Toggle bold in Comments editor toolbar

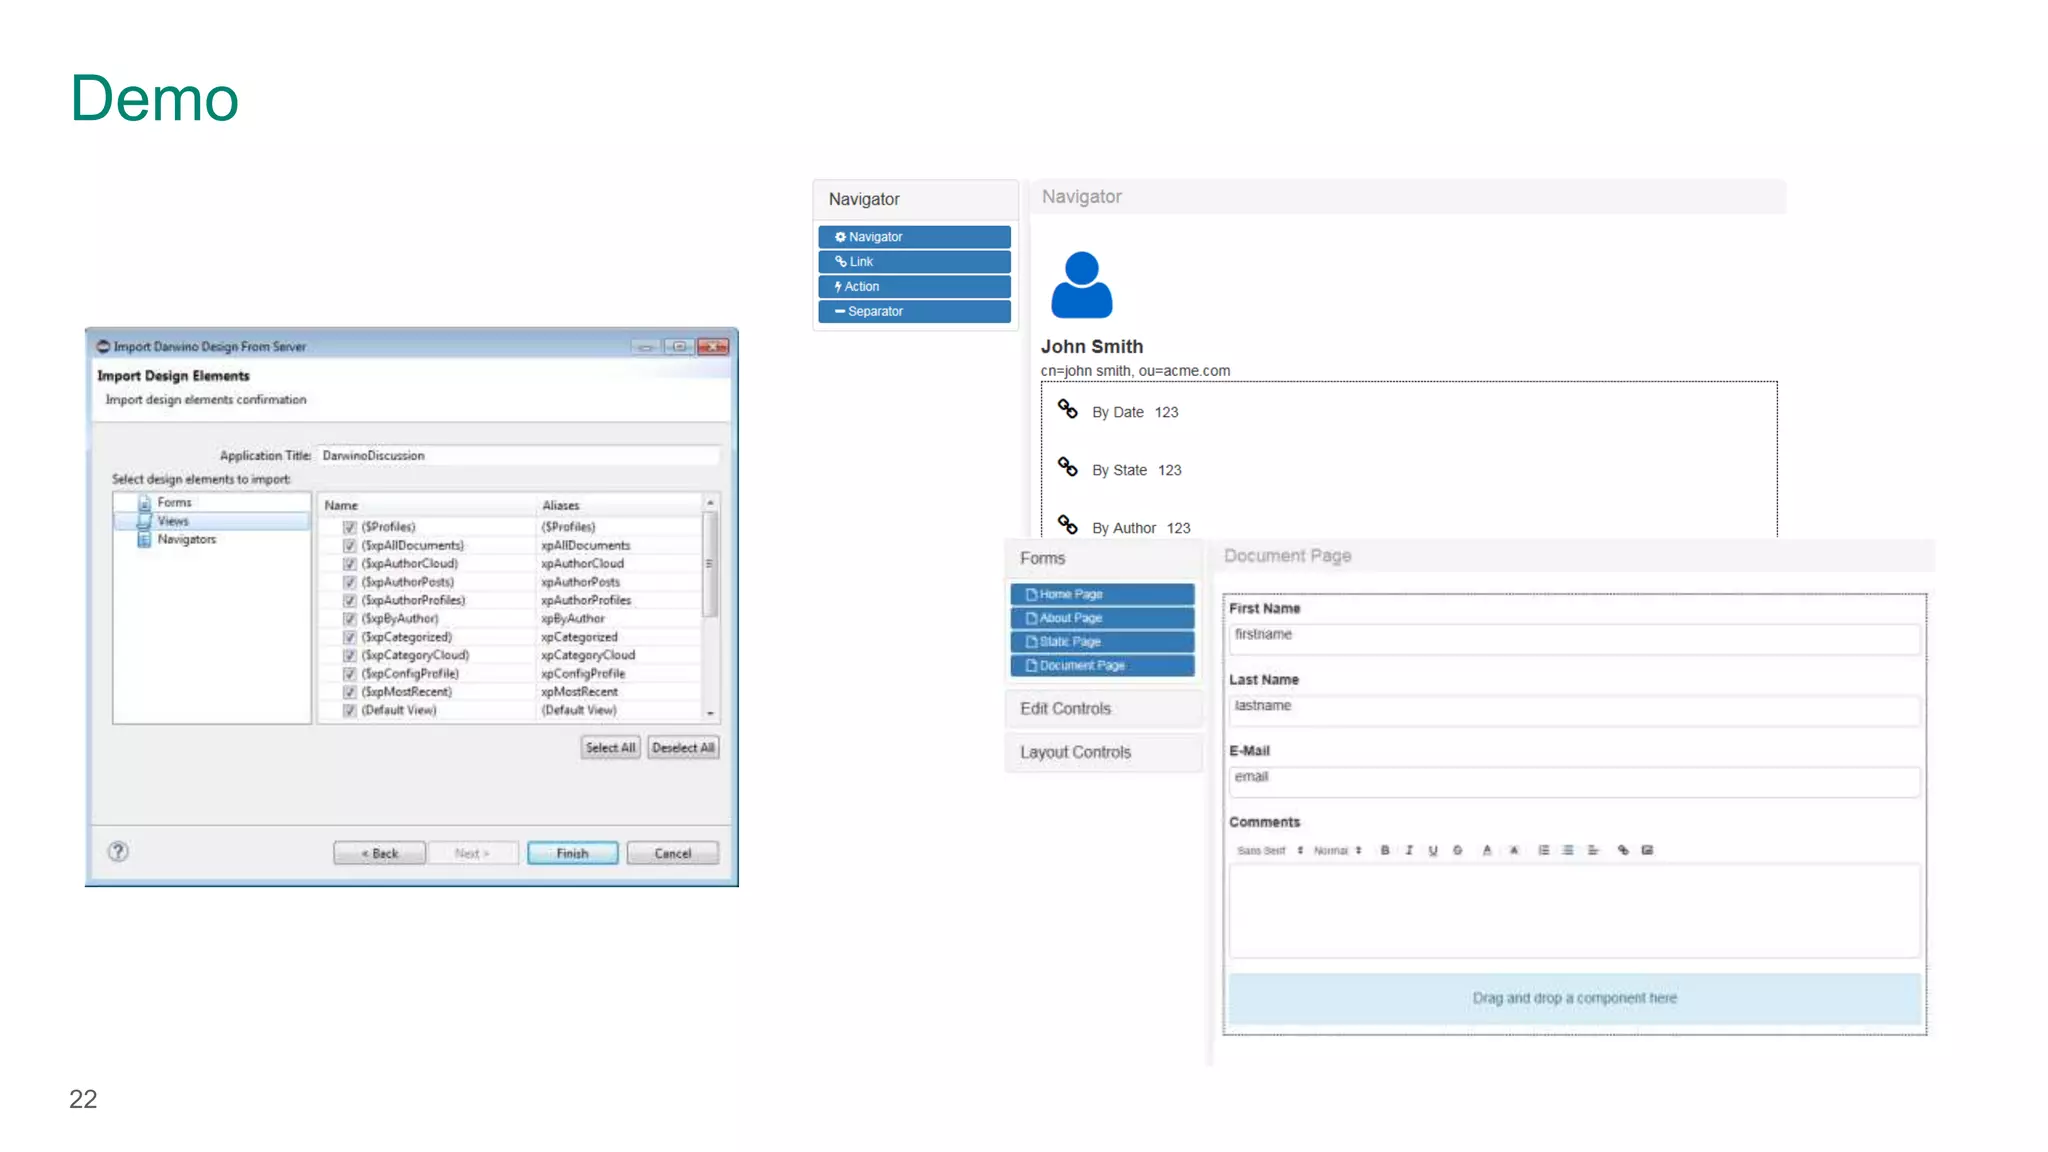point(1385,850)
